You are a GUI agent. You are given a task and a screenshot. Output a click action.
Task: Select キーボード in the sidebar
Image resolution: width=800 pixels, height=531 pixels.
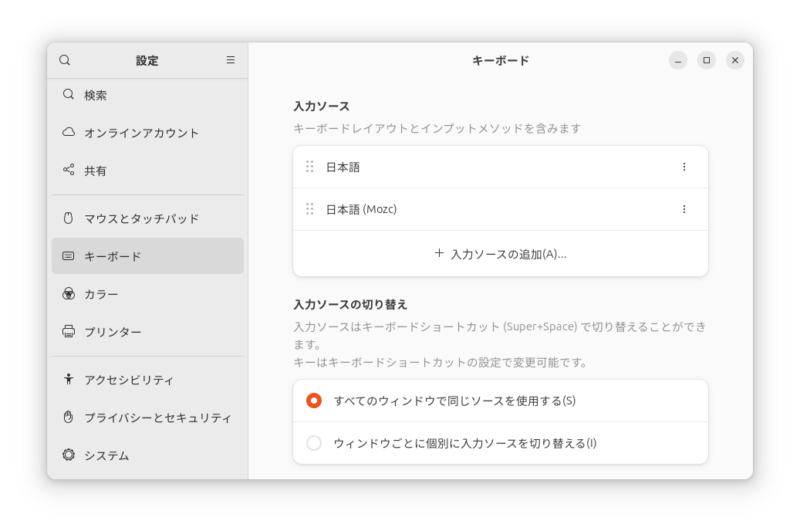click(x=147, y=256)
